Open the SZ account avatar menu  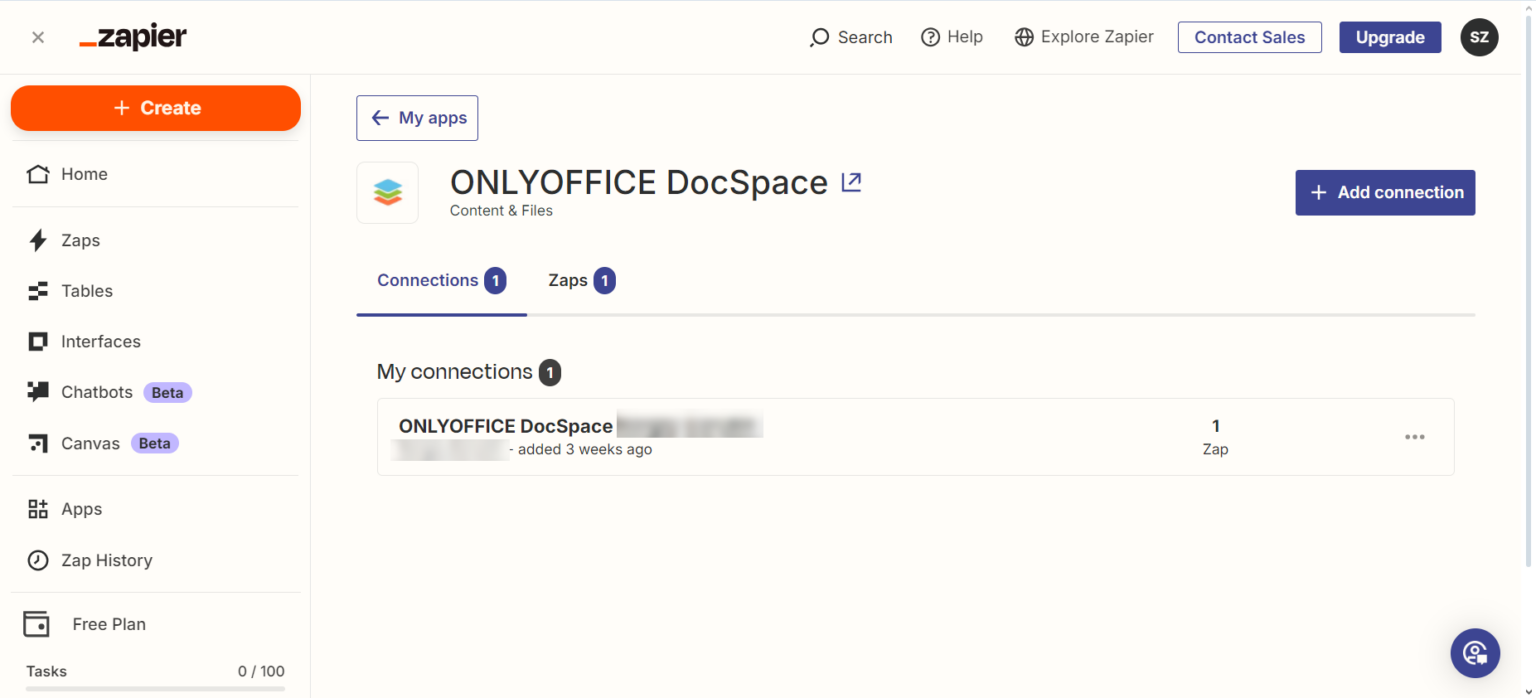(1479, 37)
